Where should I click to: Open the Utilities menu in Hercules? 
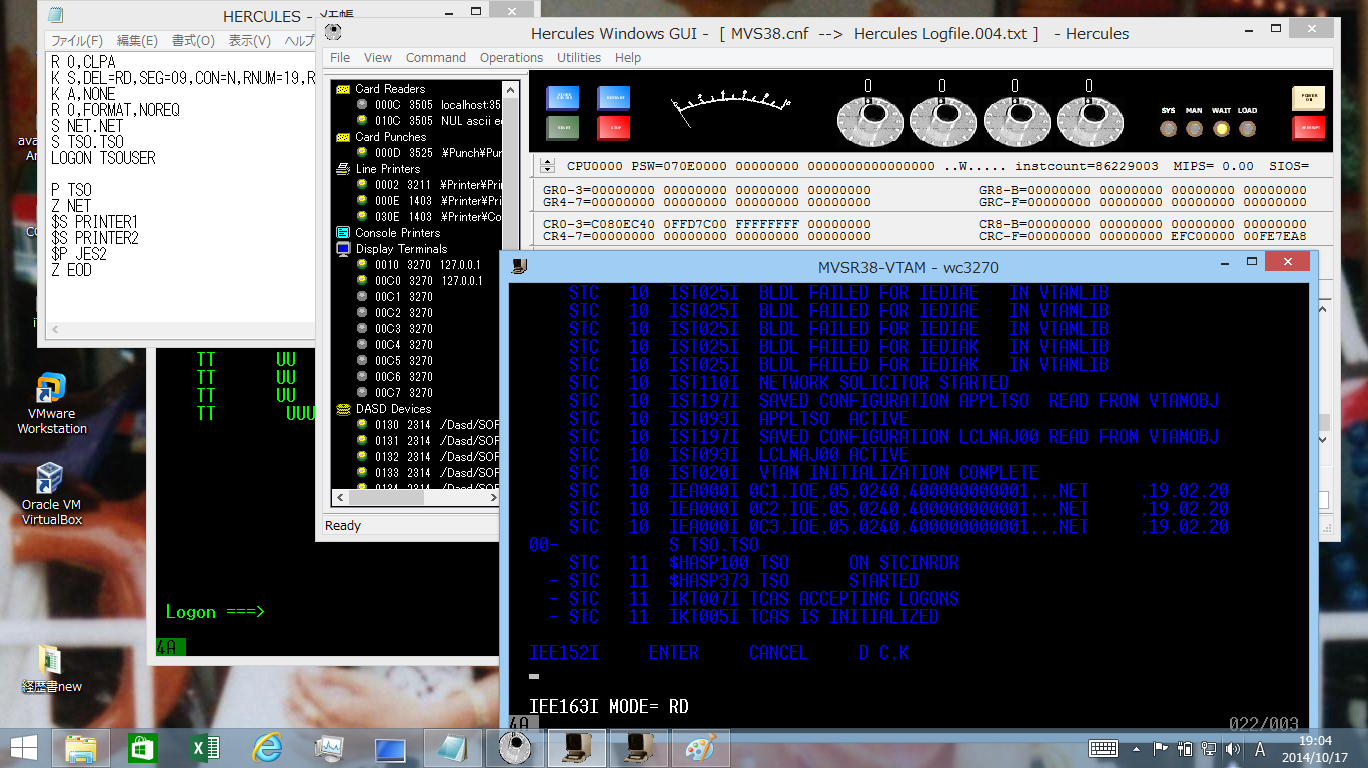(x=579, y=57)
